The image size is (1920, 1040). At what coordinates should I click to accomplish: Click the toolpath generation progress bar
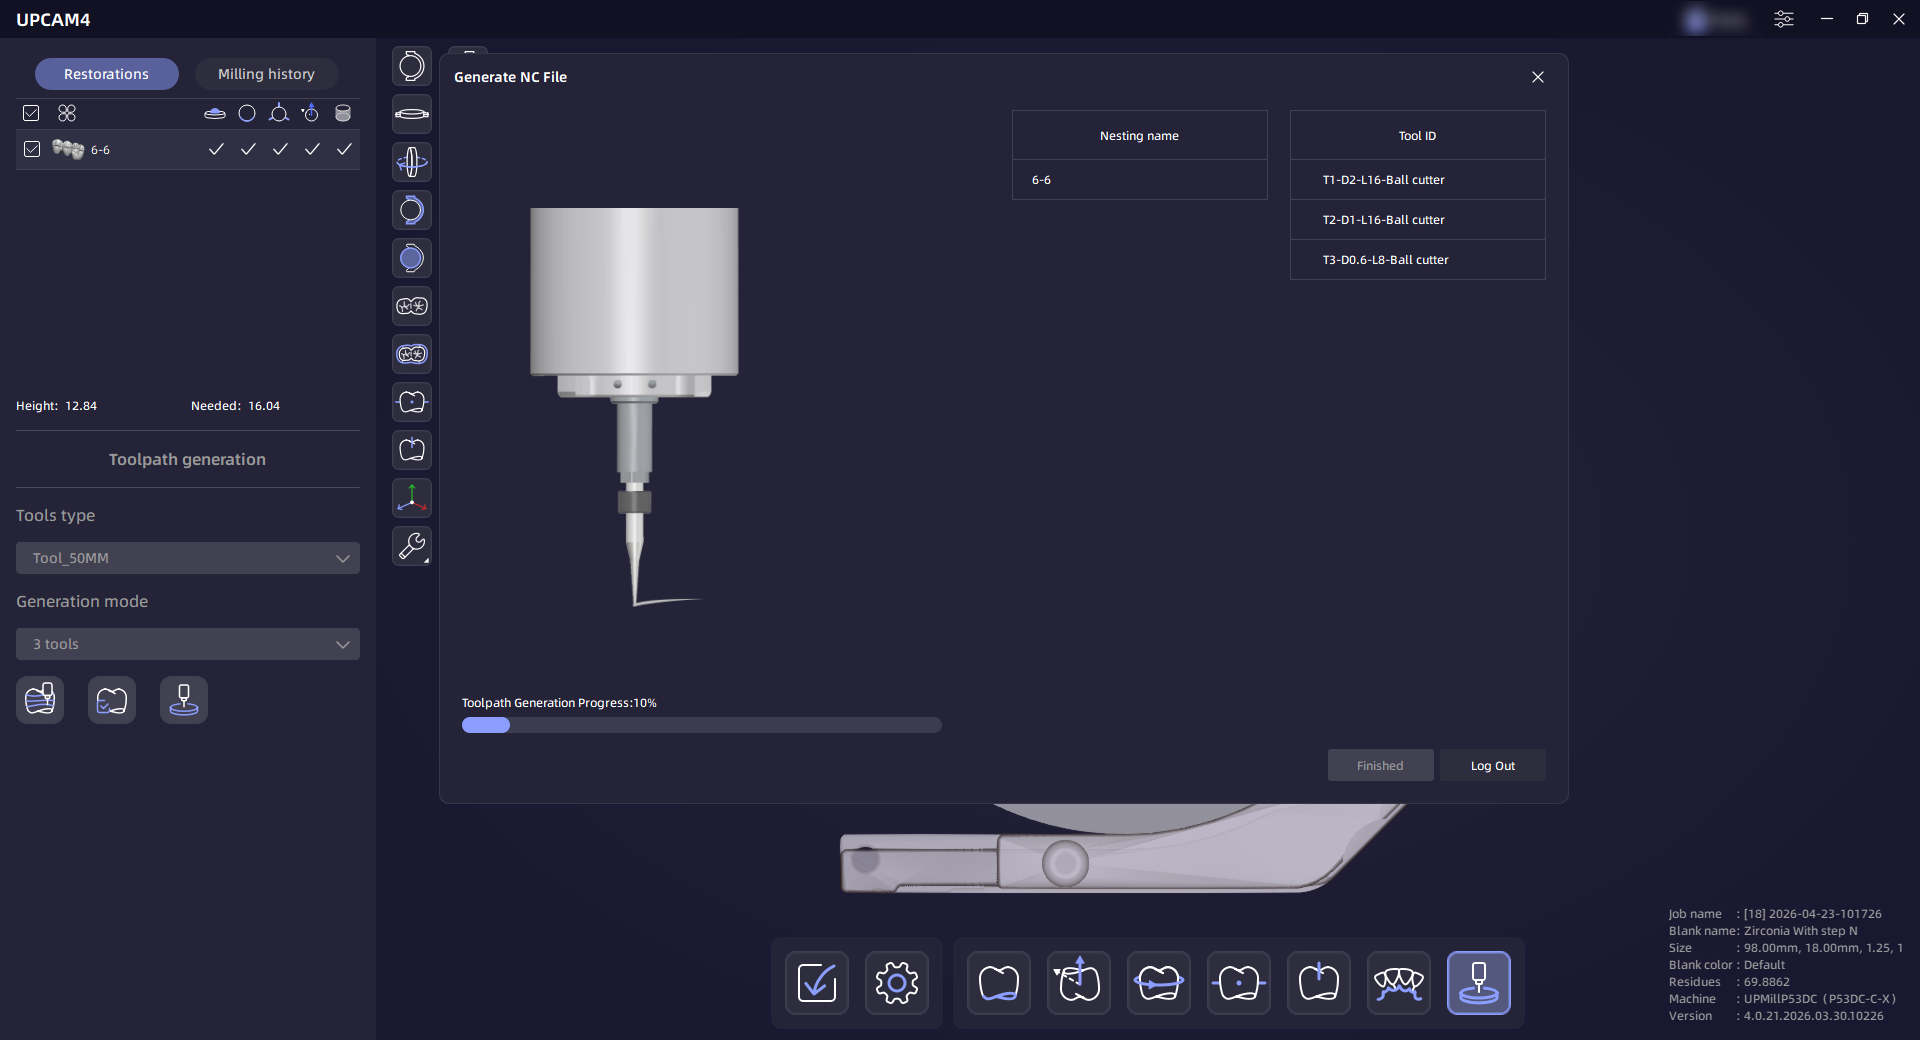(x=700, y=725)
